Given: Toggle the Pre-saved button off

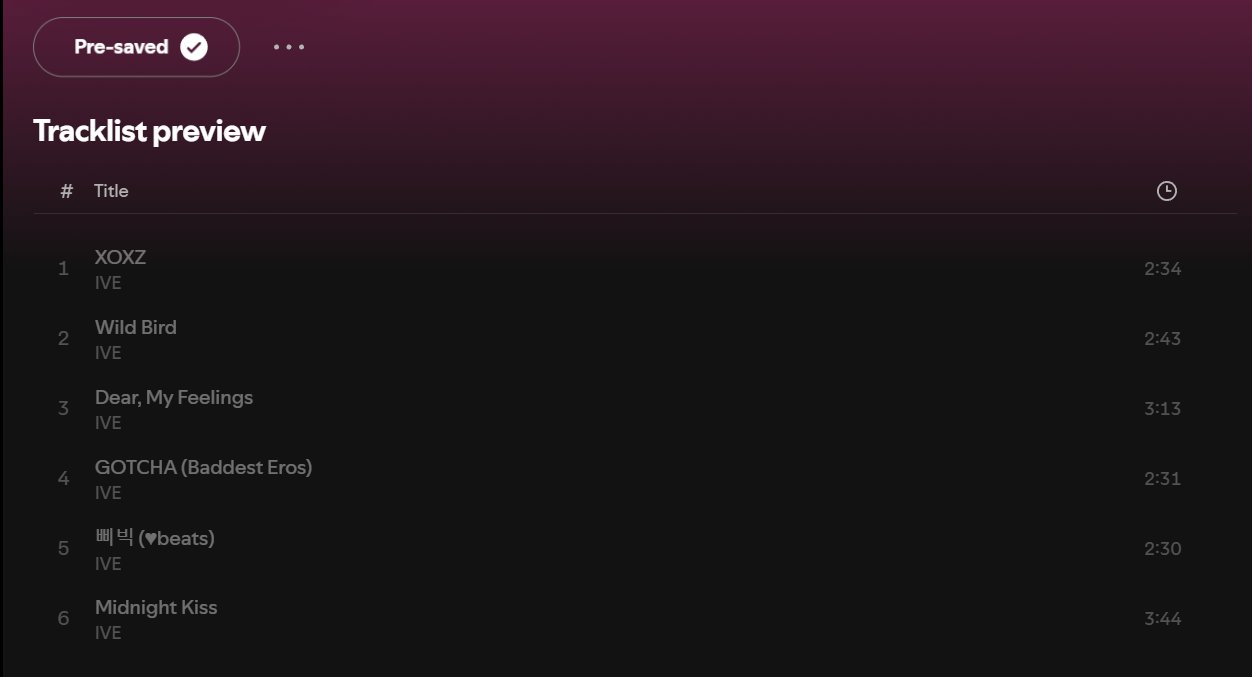Looking at the screenshot, I should [x=137, y=47].
